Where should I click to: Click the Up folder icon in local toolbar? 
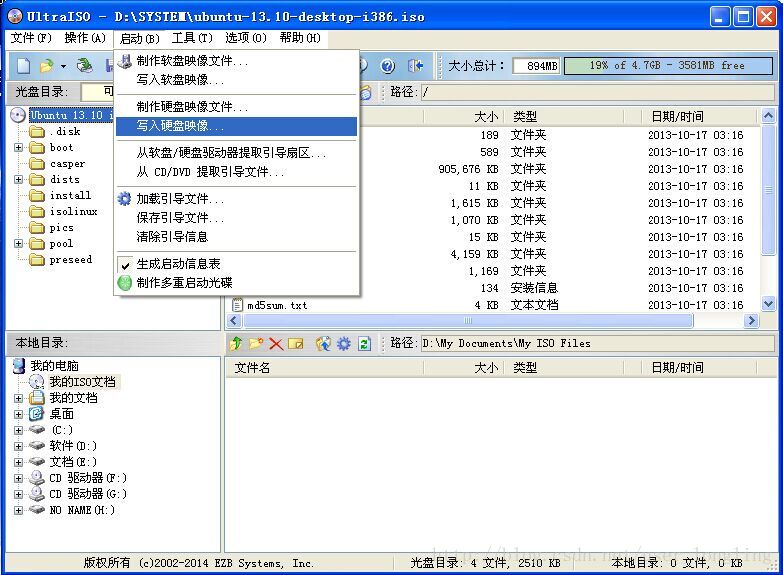[236, 343]
